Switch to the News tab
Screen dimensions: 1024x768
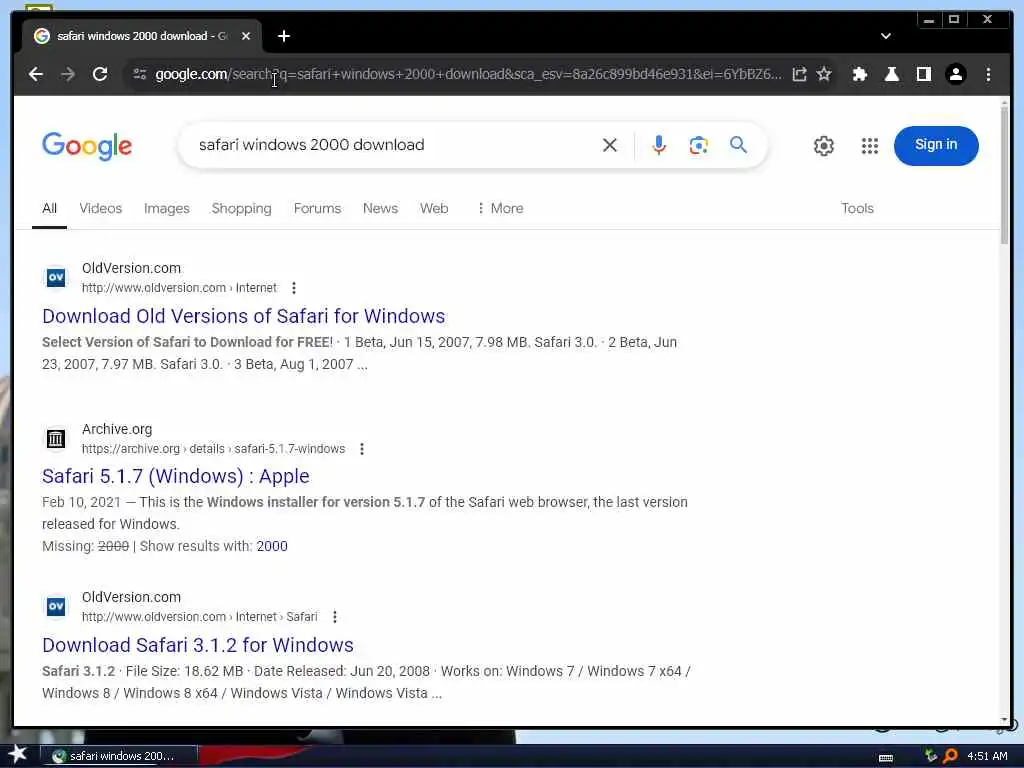pyautogui.click(x=380, y=208)
